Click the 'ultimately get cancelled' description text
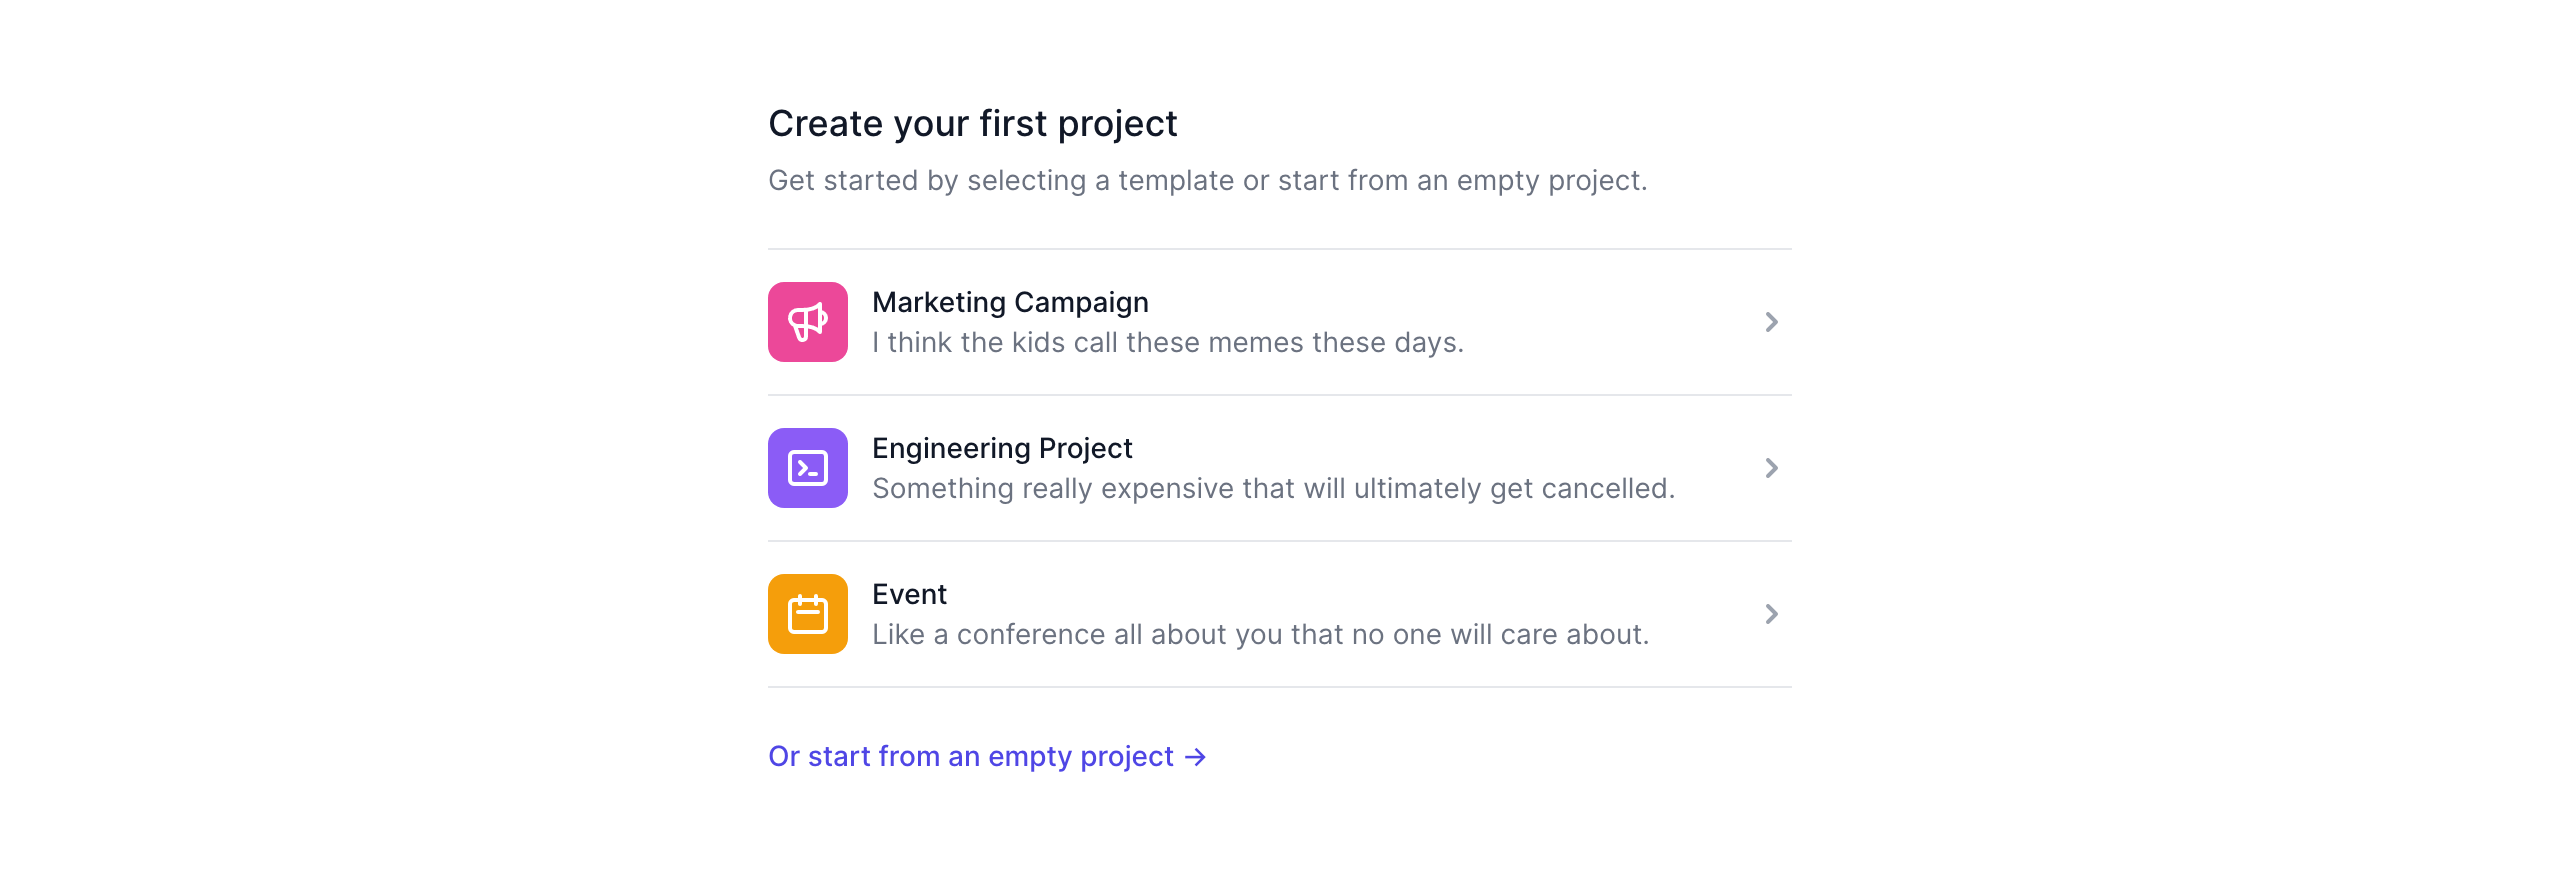The height and width of the screenshot is (872, 2560). pos(1273,489)
